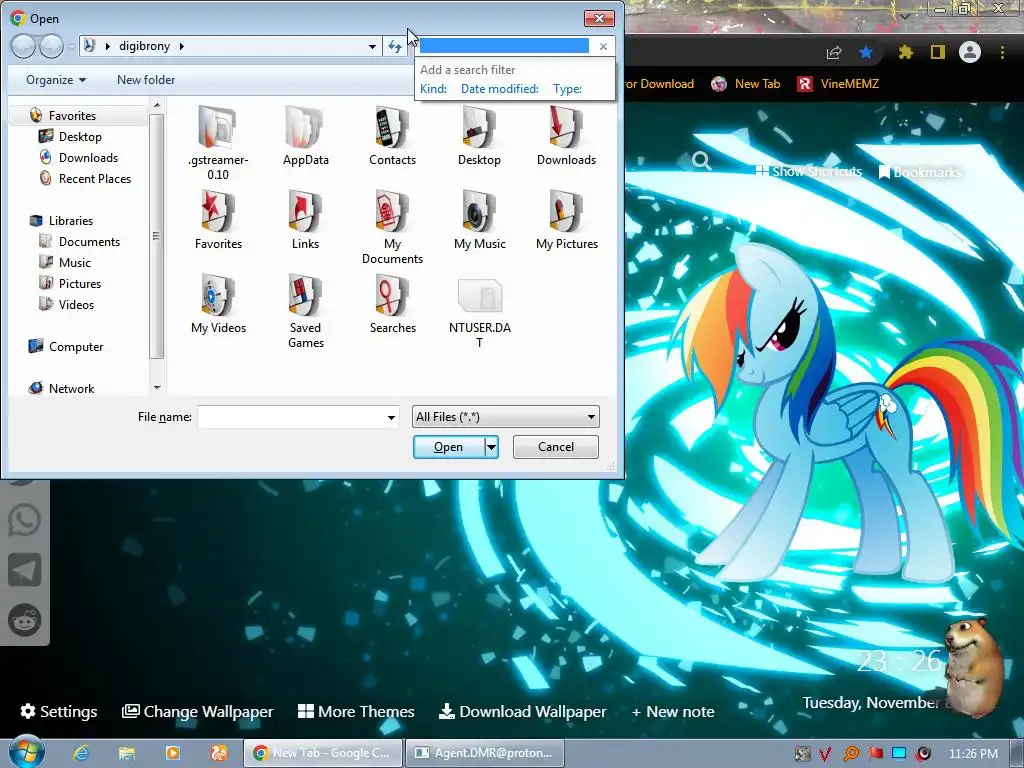
Task: Expand the path arrow after digibrony
Action: click(x=182, y=46)
